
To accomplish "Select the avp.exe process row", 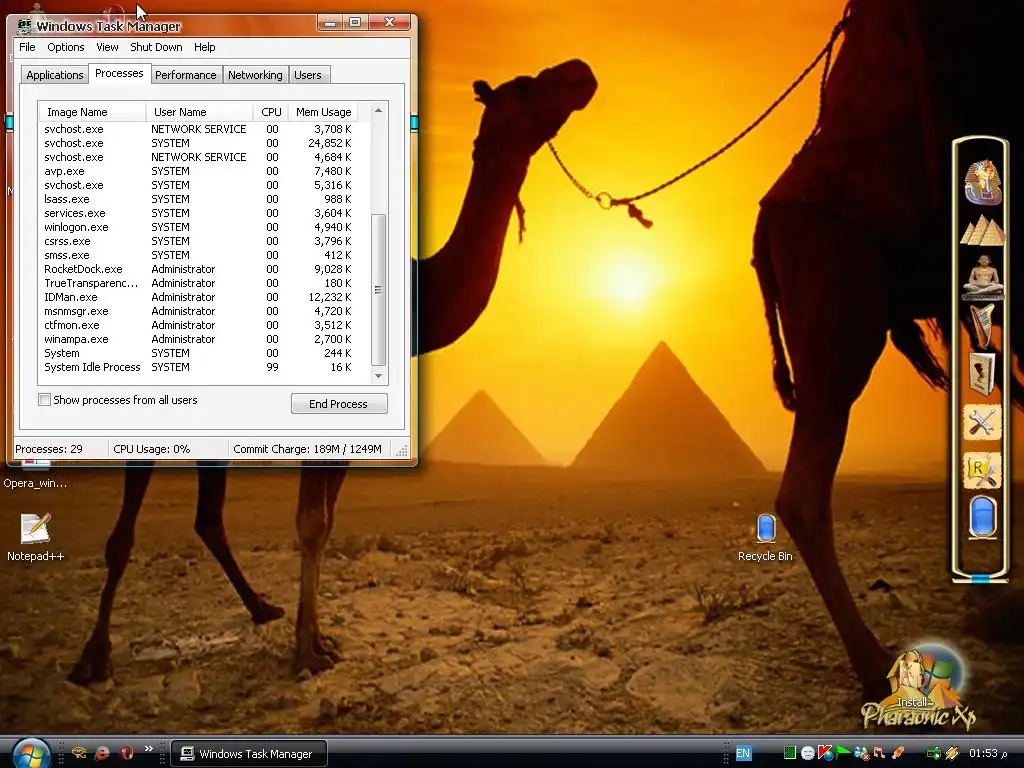I will 198,171.
